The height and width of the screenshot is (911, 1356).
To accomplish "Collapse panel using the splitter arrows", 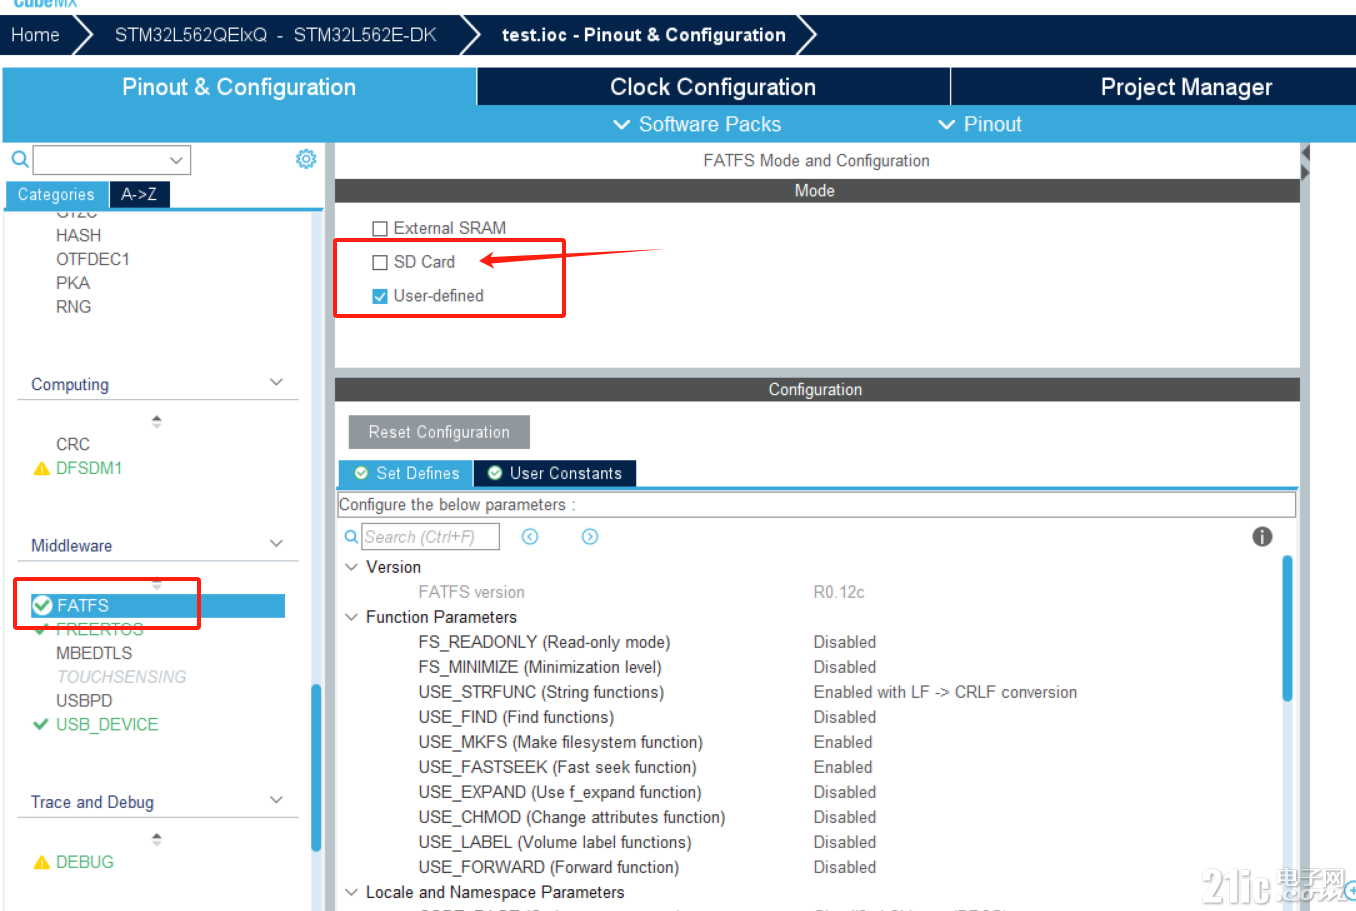I will point(1305,163).
